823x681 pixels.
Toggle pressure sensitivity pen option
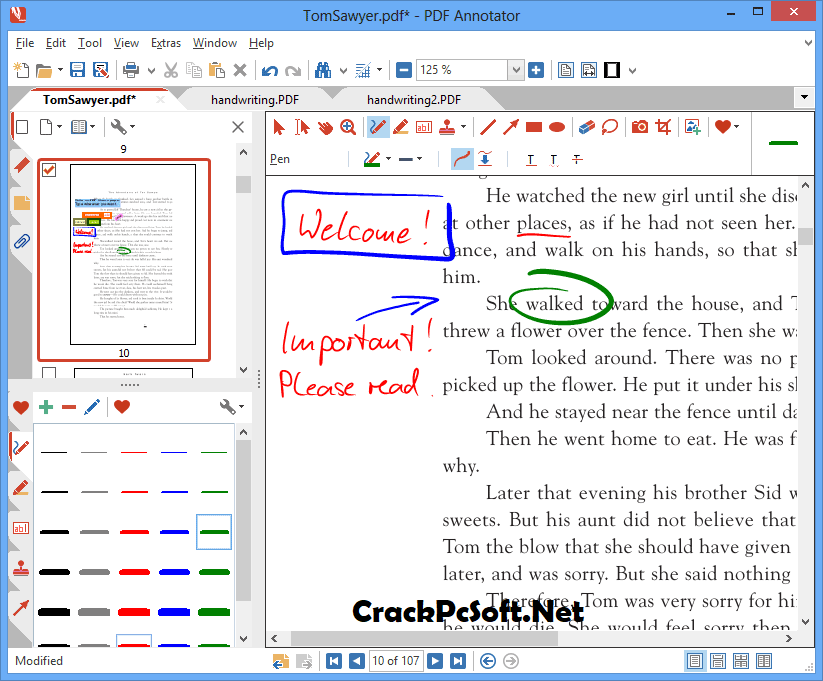coord(485,159)
